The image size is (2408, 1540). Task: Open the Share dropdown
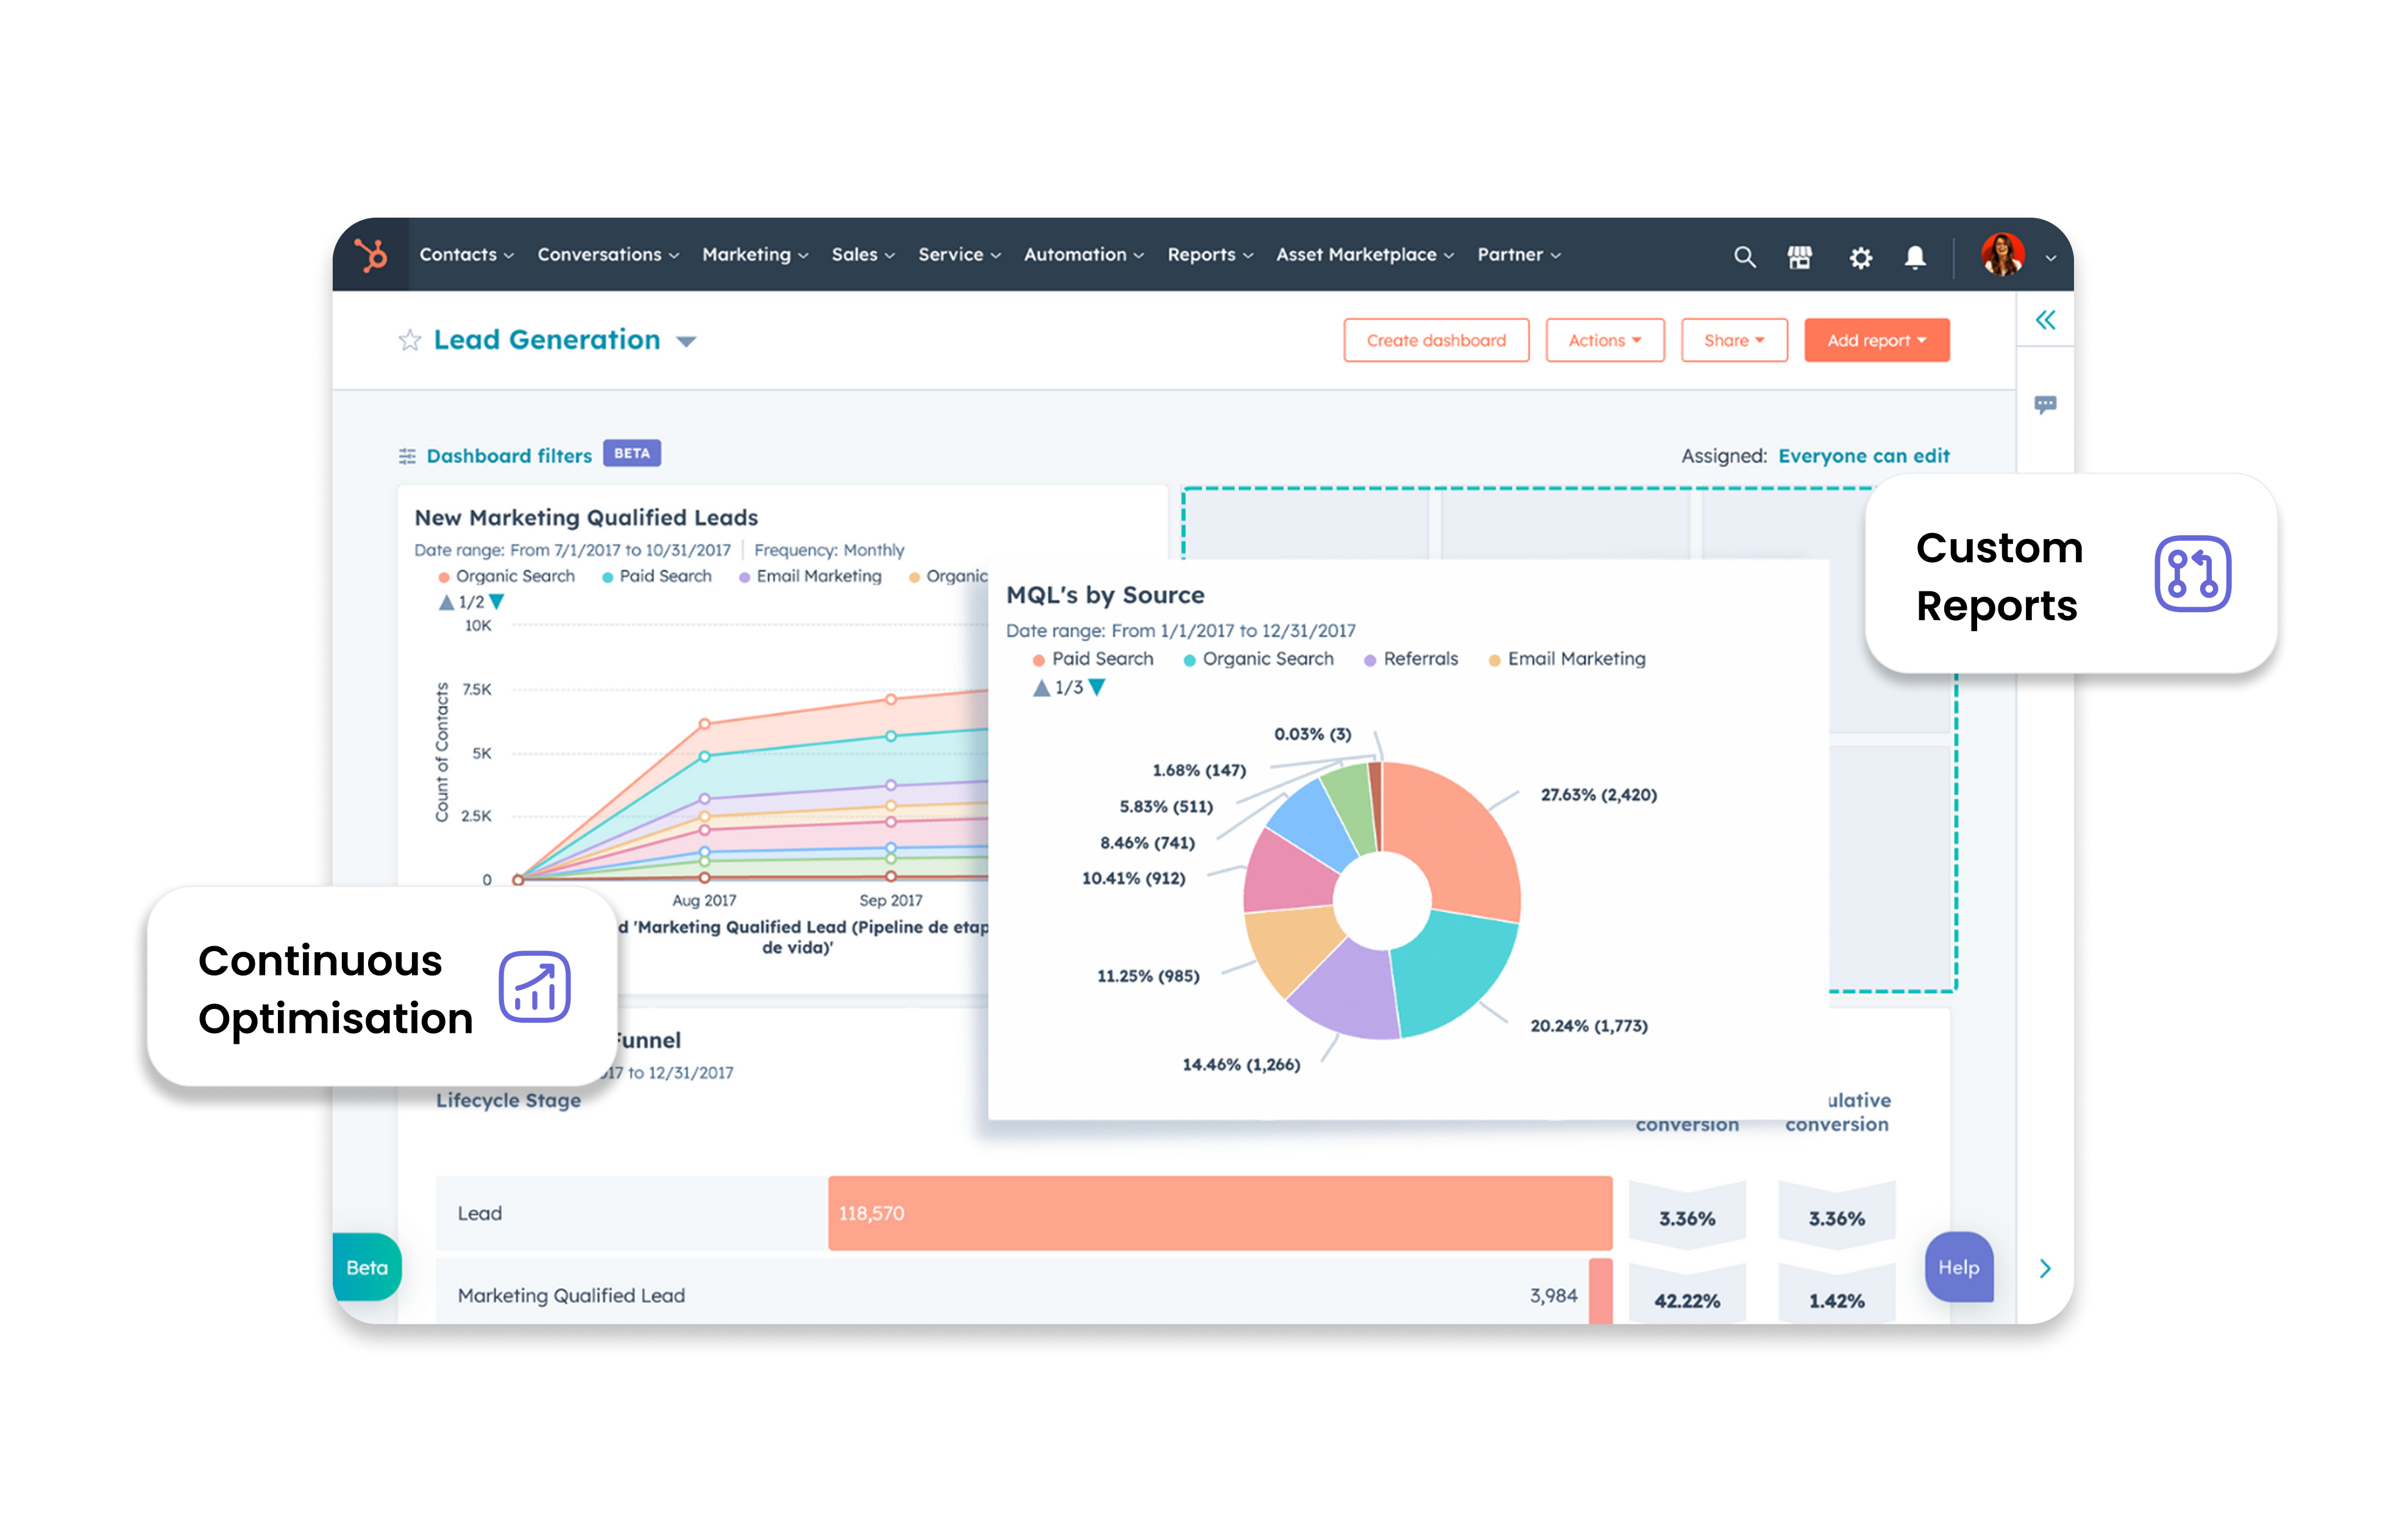coord(1733,341)
